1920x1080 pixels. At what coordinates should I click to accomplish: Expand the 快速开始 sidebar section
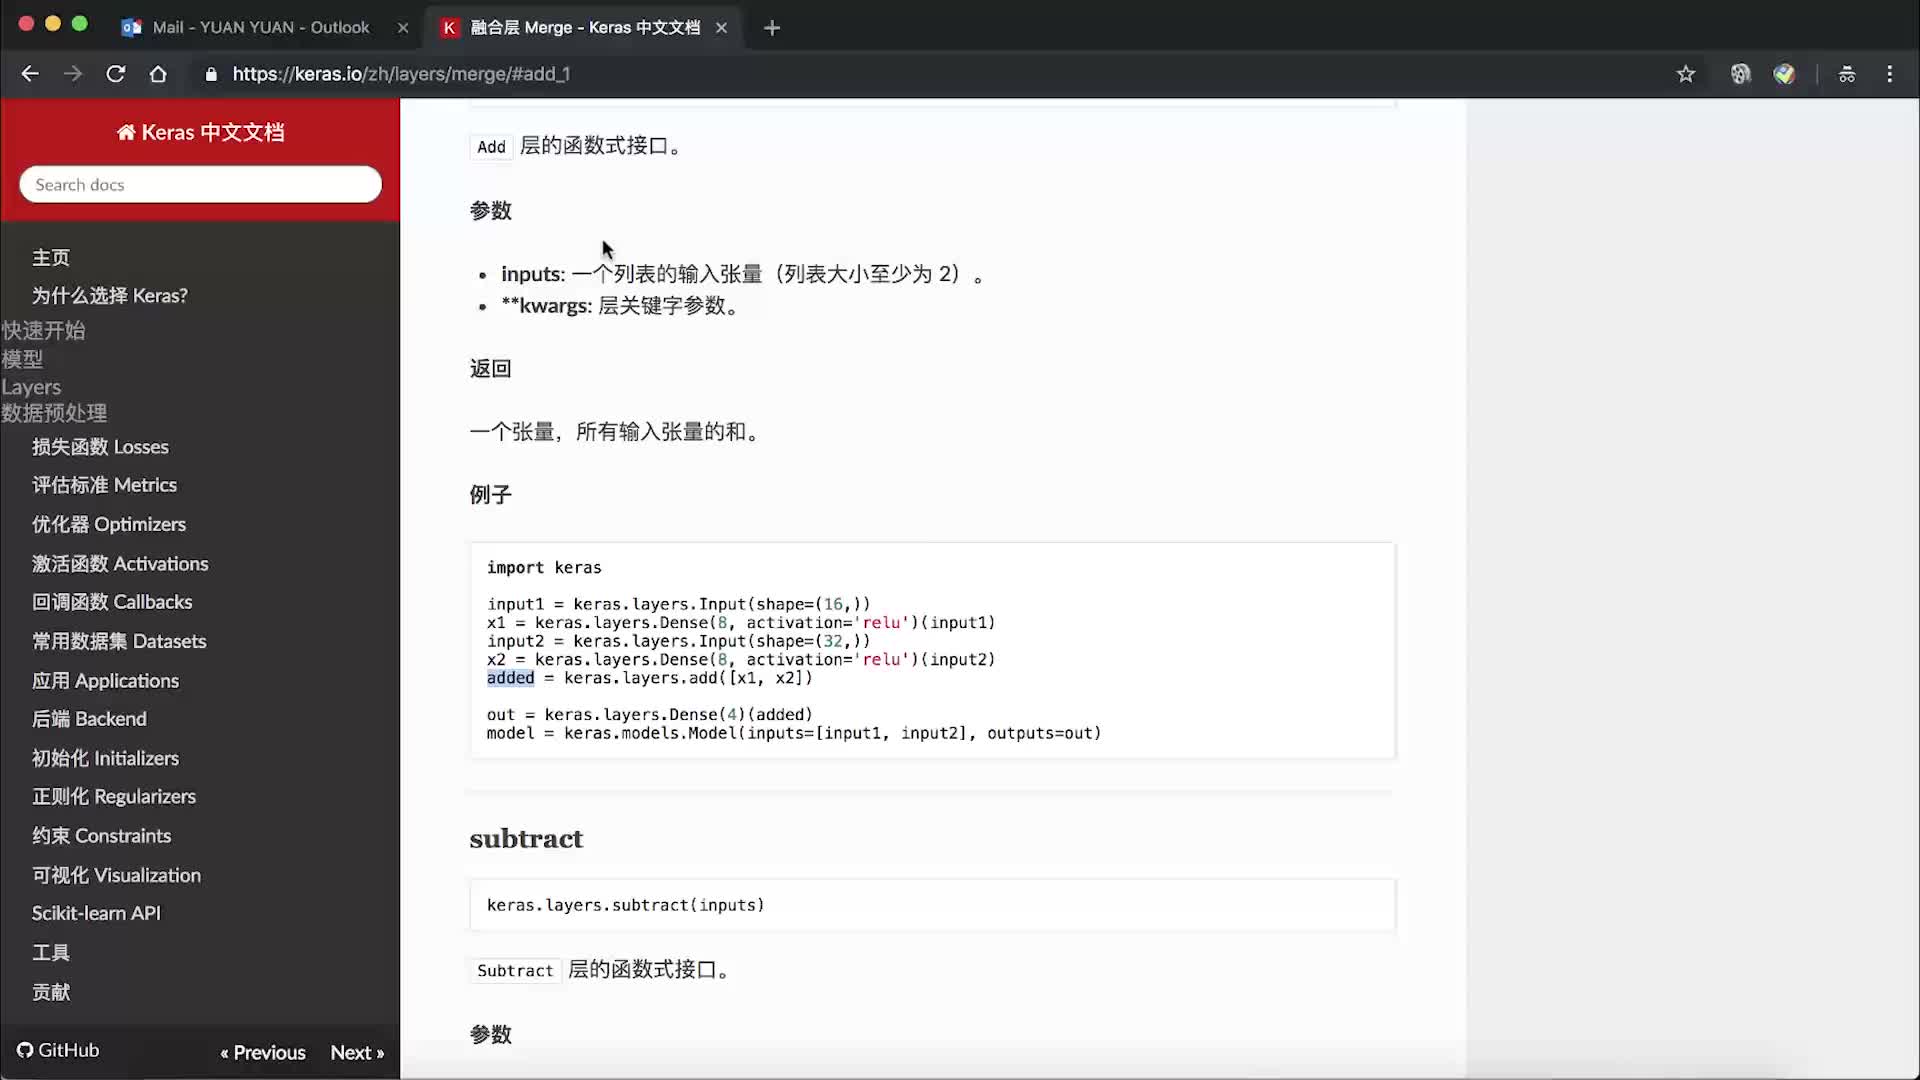(44, 330)
